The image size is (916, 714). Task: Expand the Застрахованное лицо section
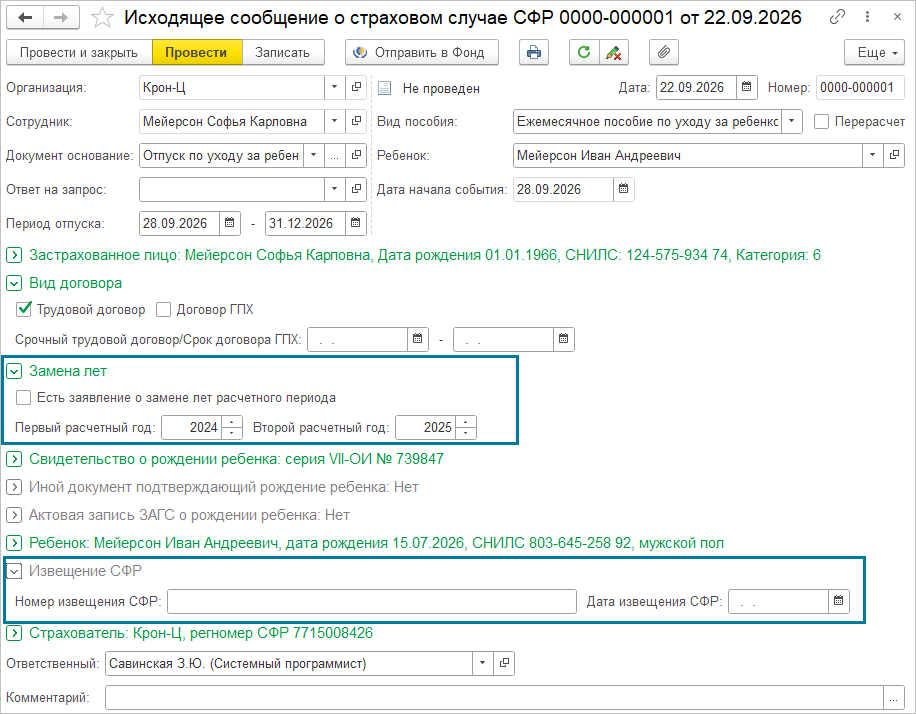(14, 255)
